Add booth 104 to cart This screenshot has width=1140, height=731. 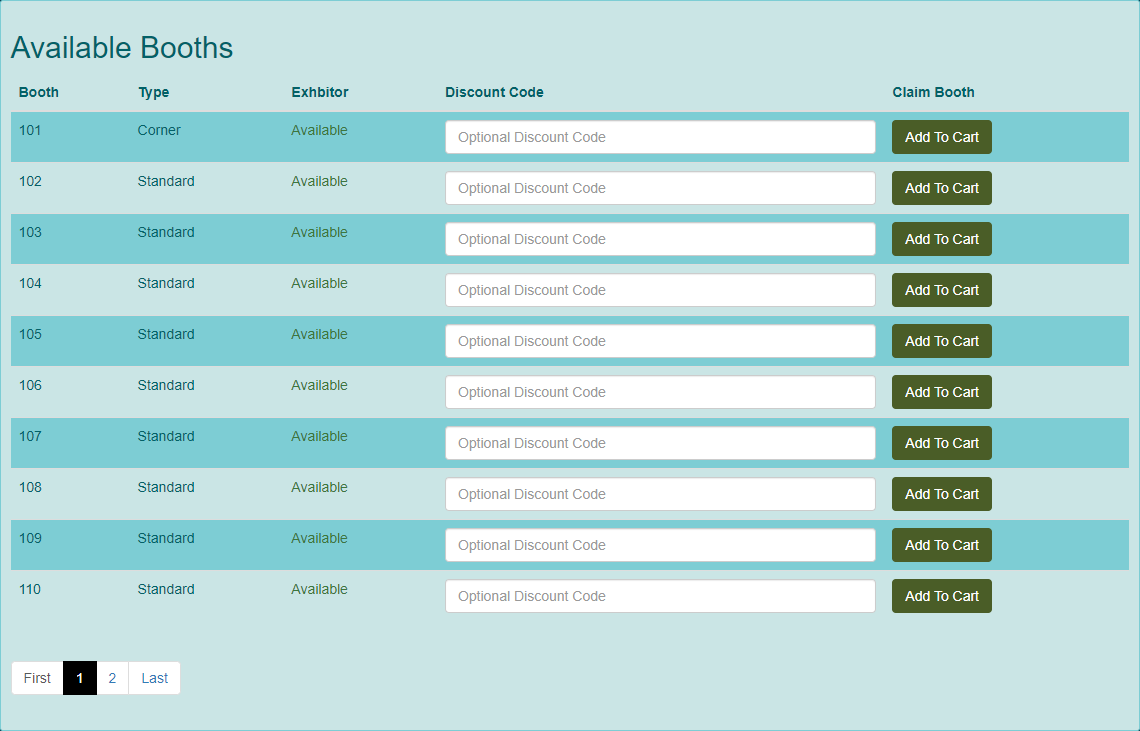[x=942, y=289]
